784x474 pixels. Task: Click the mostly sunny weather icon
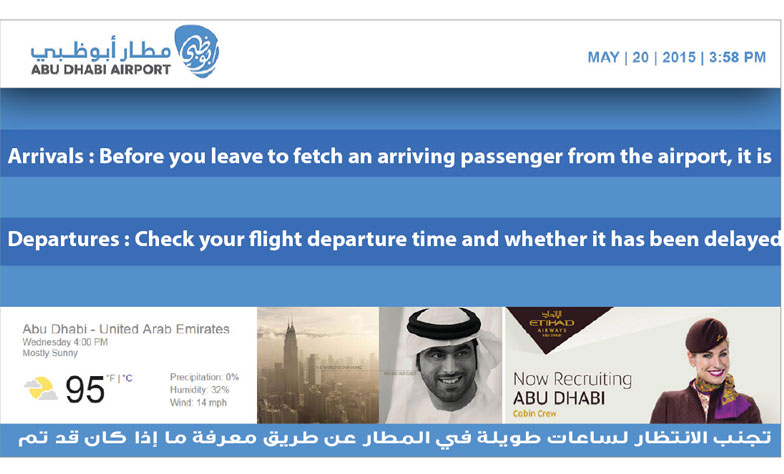click(x=41, y=389)
